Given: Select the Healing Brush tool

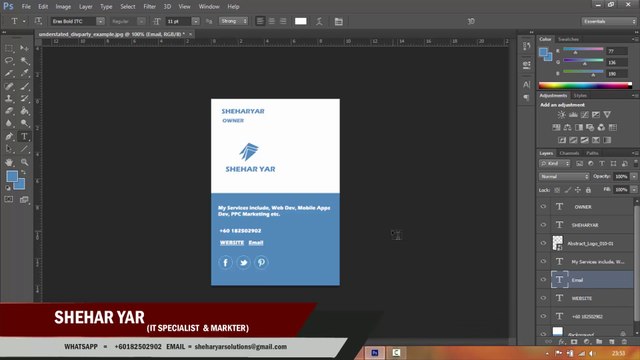Looking at the screenshot, I should pos(9,86).
